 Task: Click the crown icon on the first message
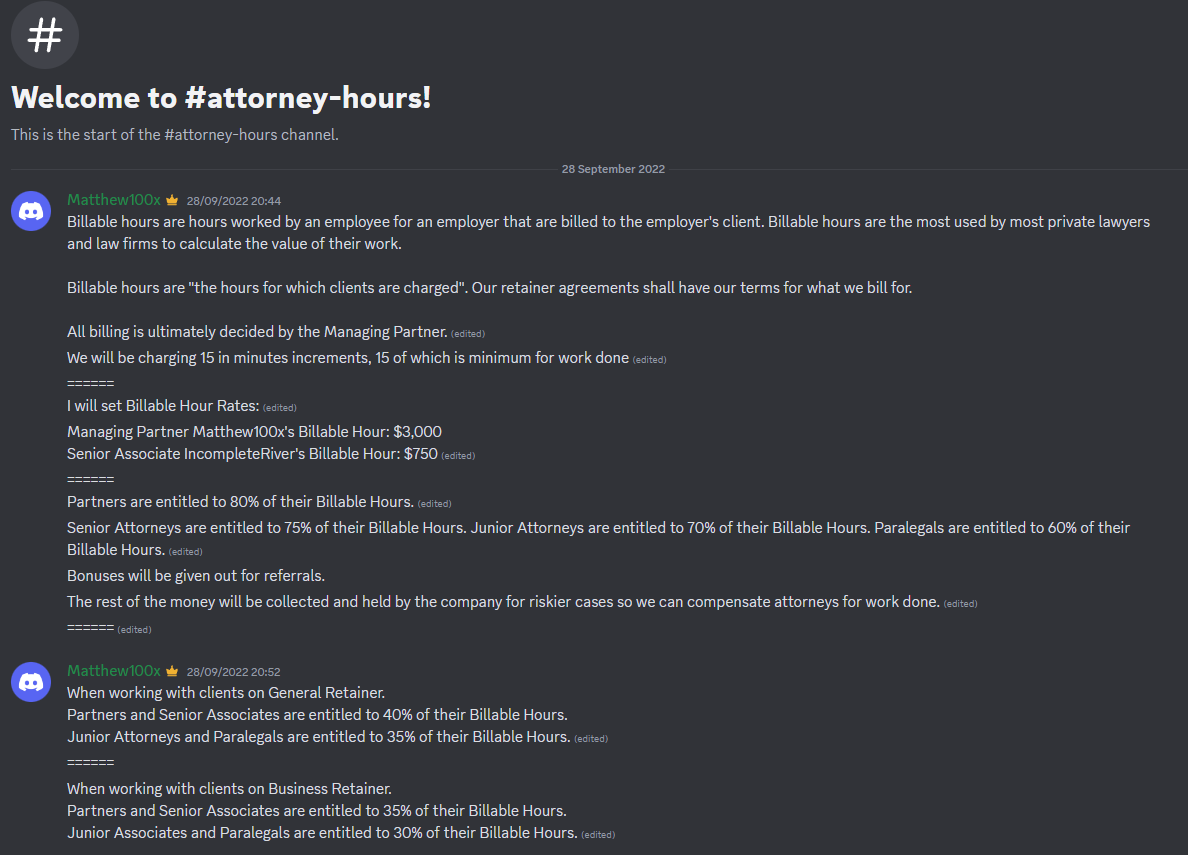pyautogui.click(x=172, y=200)
